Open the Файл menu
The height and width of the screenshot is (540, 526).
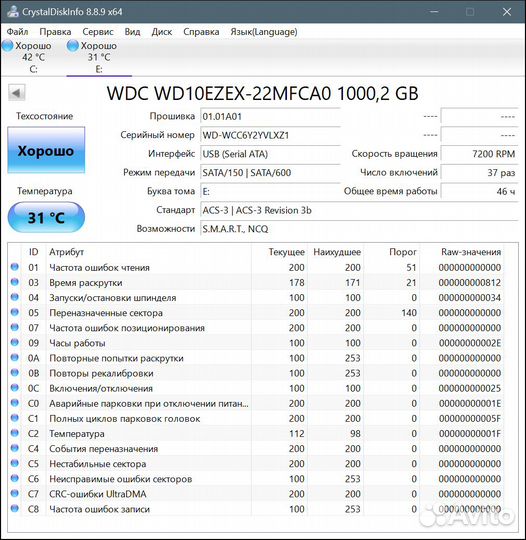click(x=17, y=32)
